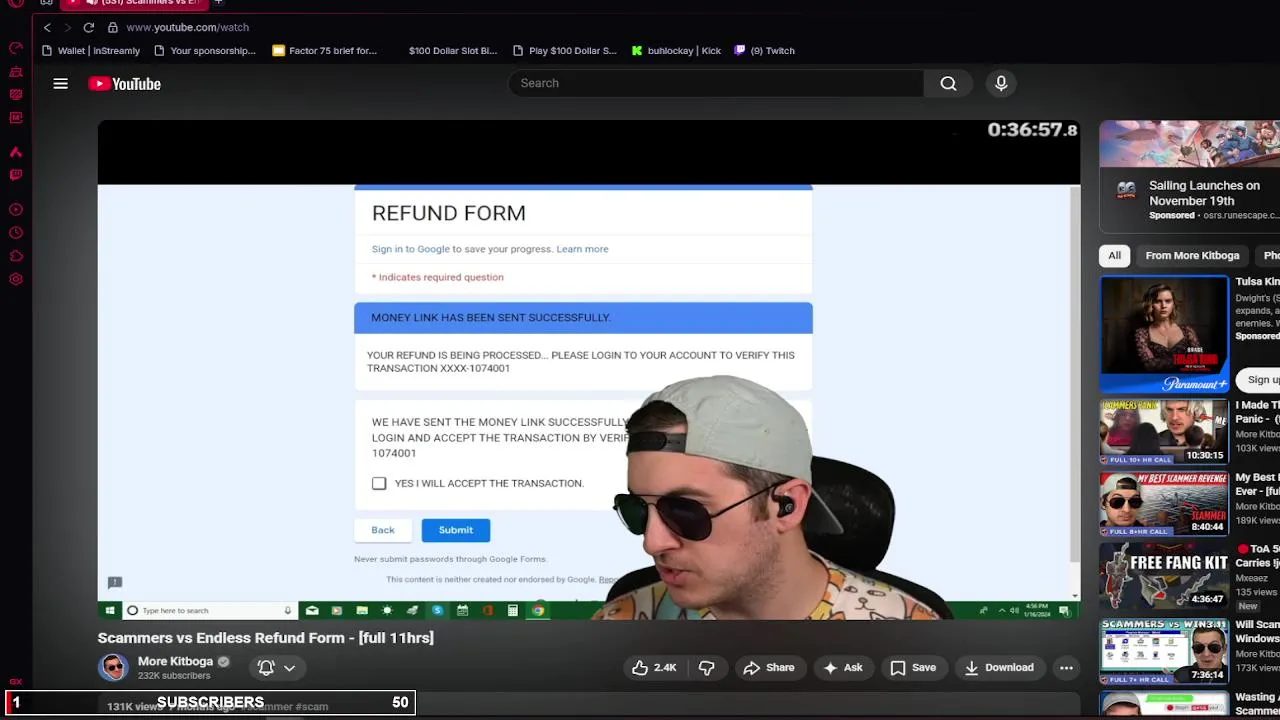1280x720 pixels.
Task: Open more actions ellipsis under video
Action: pyautogui.click(x=1066, y=668)
